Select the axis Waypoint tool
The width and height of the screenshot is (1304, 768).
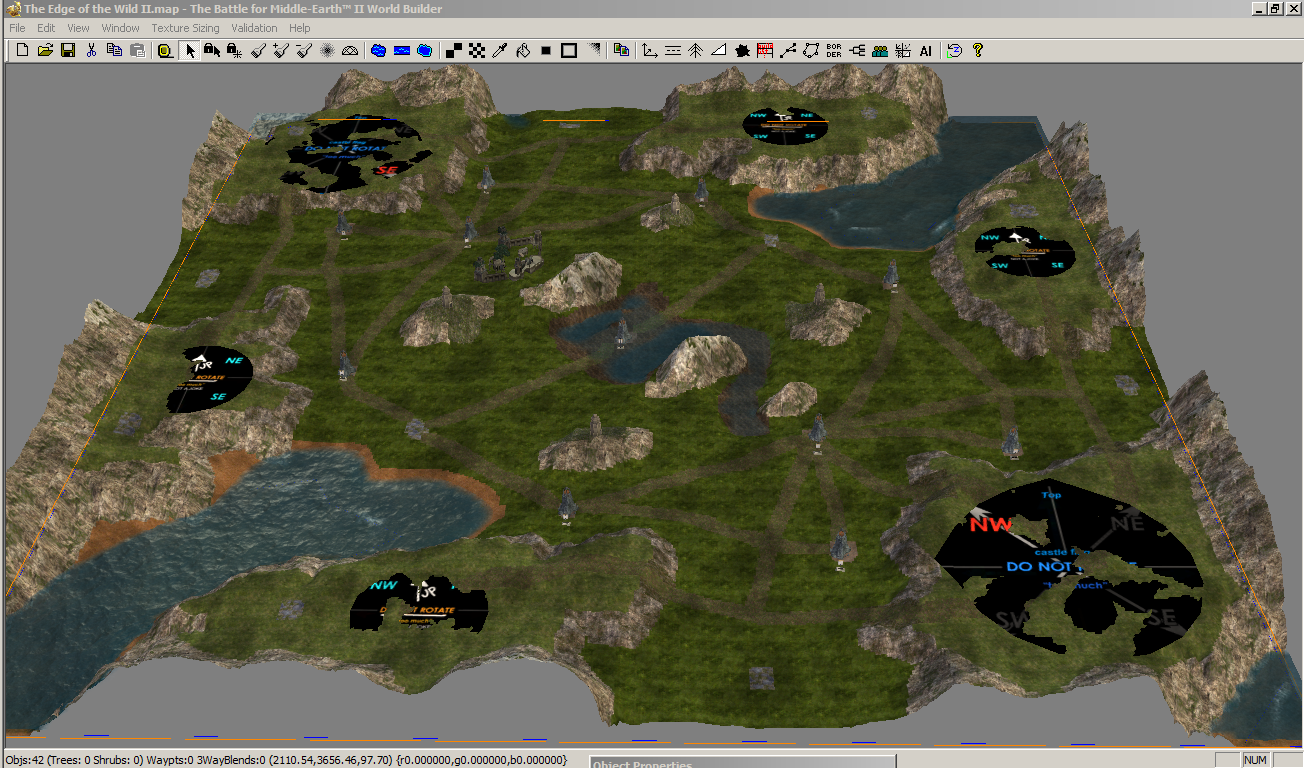pyautogui.click(x=650, y=50)
